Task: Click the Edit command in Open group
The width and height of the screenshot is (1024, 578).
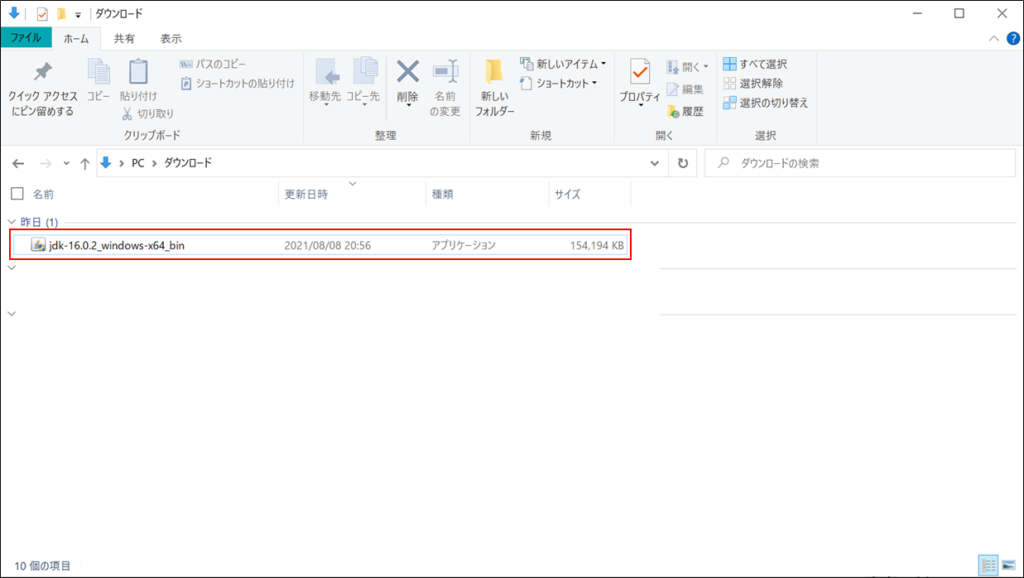Action: (685, 89)
